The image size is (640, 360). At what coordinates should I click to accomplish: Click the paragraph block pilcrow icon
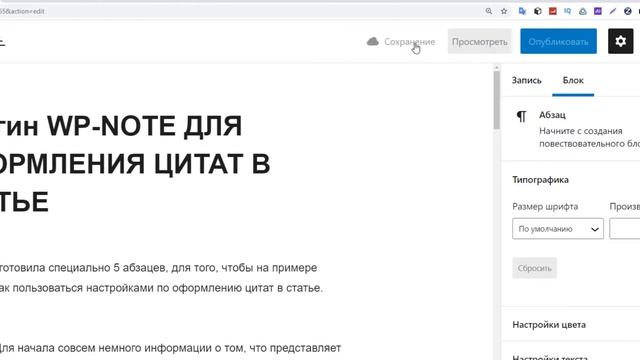[x=521, y=117]
